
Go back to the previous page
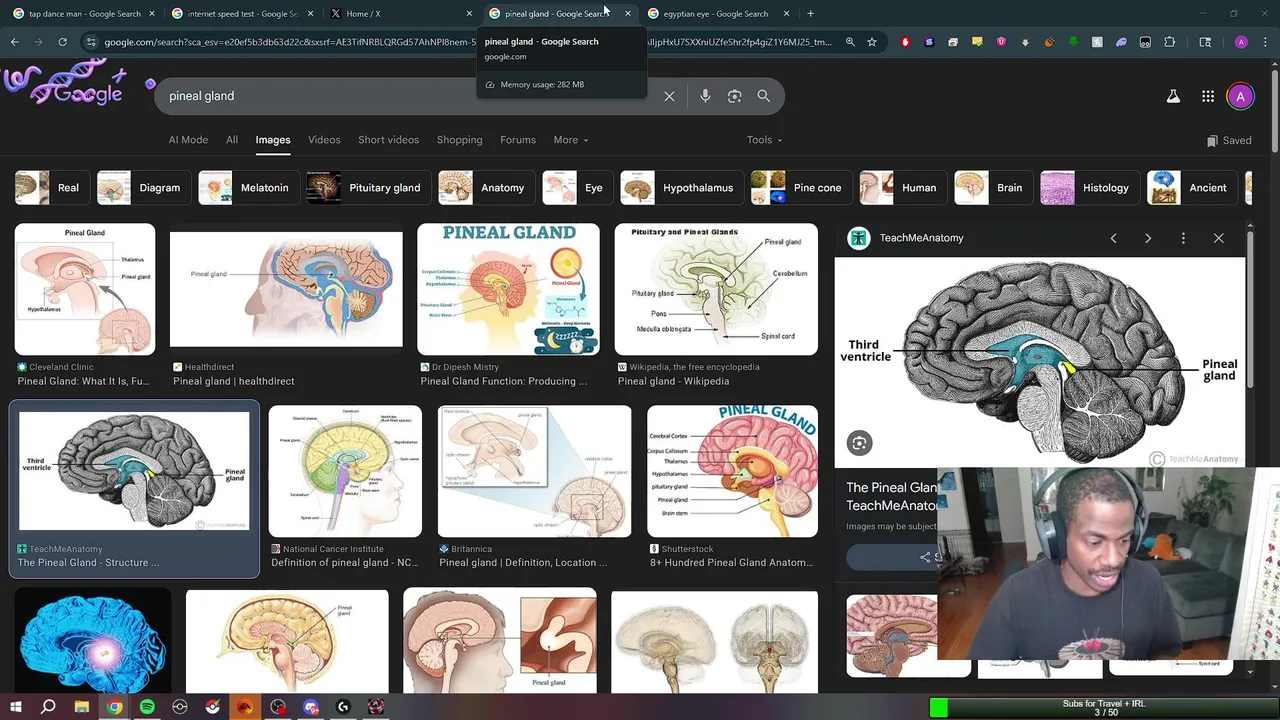[14, 42]
